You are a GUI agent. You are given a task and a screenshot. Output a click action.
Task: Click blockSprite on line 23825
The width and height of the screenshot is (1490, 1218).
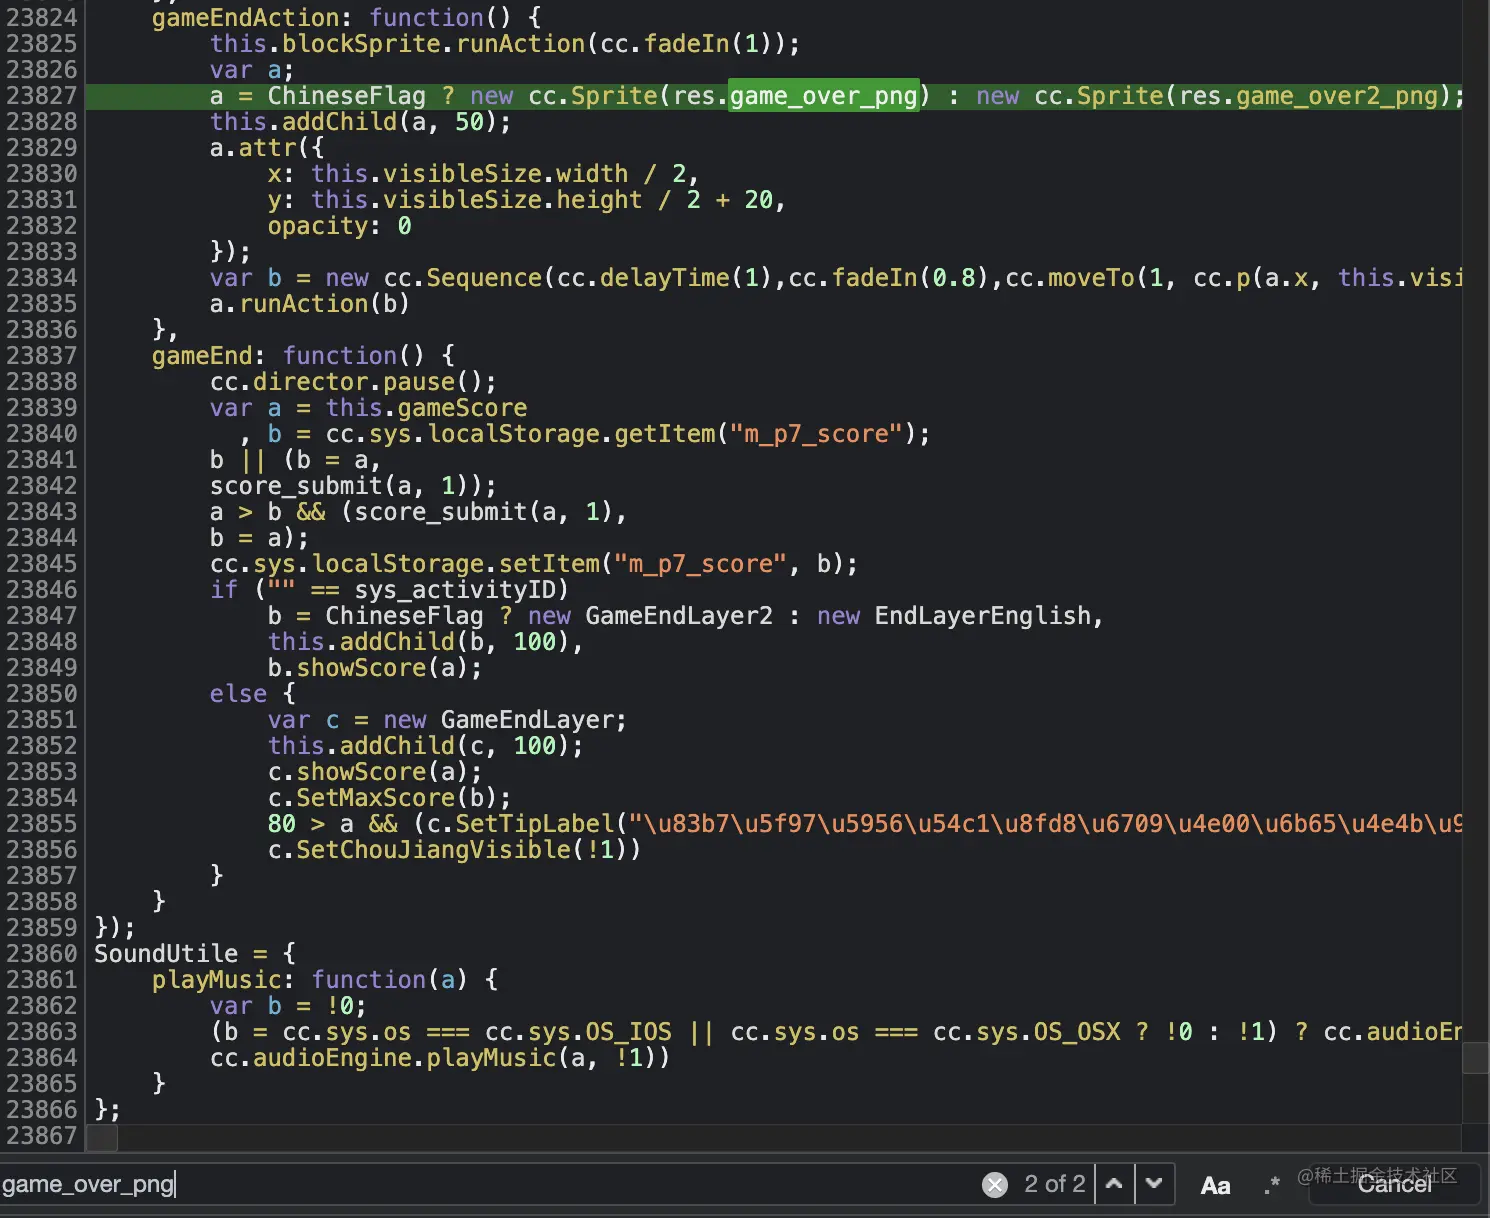pos(362,44)
